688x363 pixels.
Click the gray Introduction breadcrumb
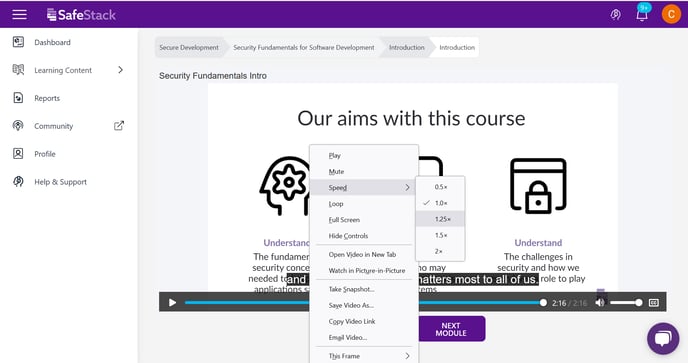click(407, 47)
